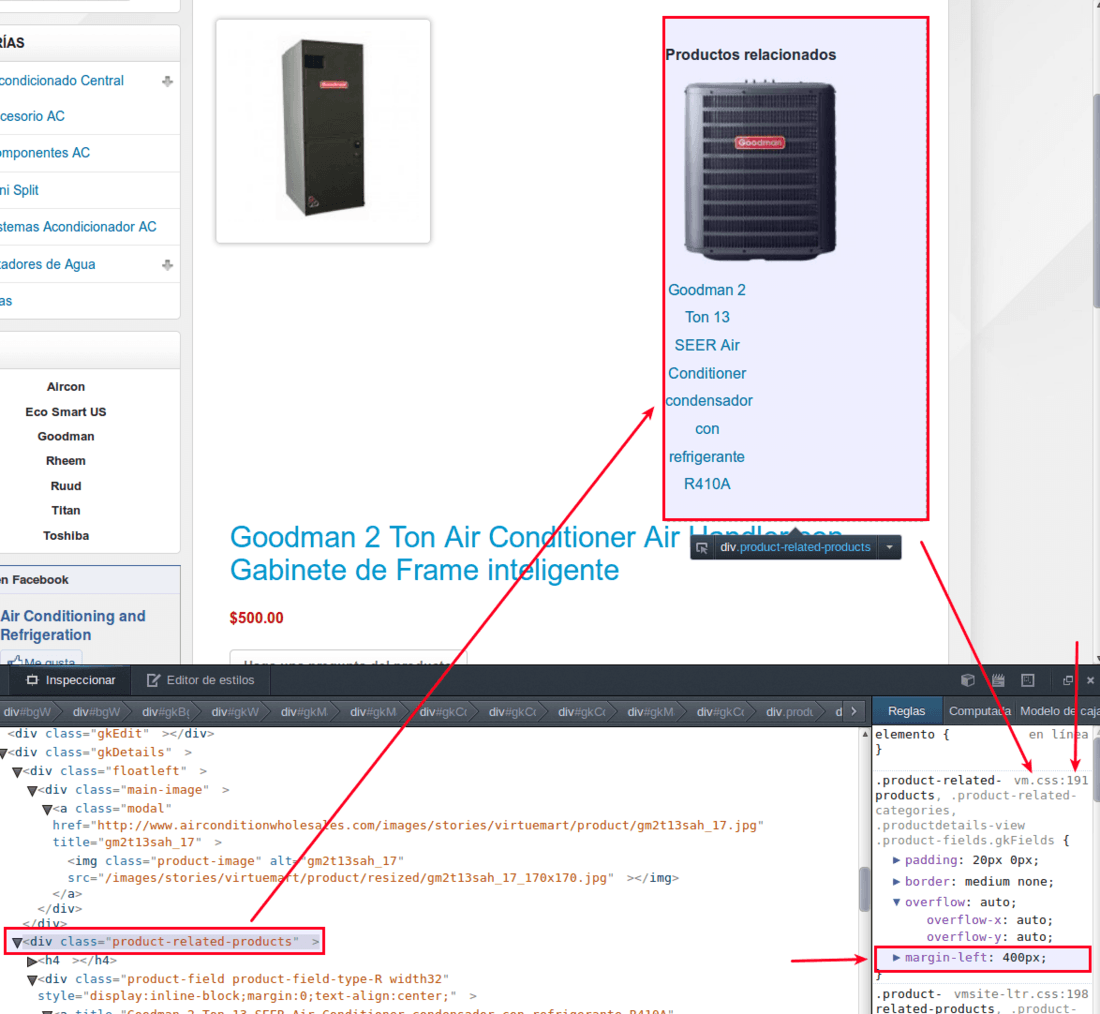The width and height of the screenshot is (1100, 1014).
Task: Collapse the overflow rule property
Action: [896, 902]
